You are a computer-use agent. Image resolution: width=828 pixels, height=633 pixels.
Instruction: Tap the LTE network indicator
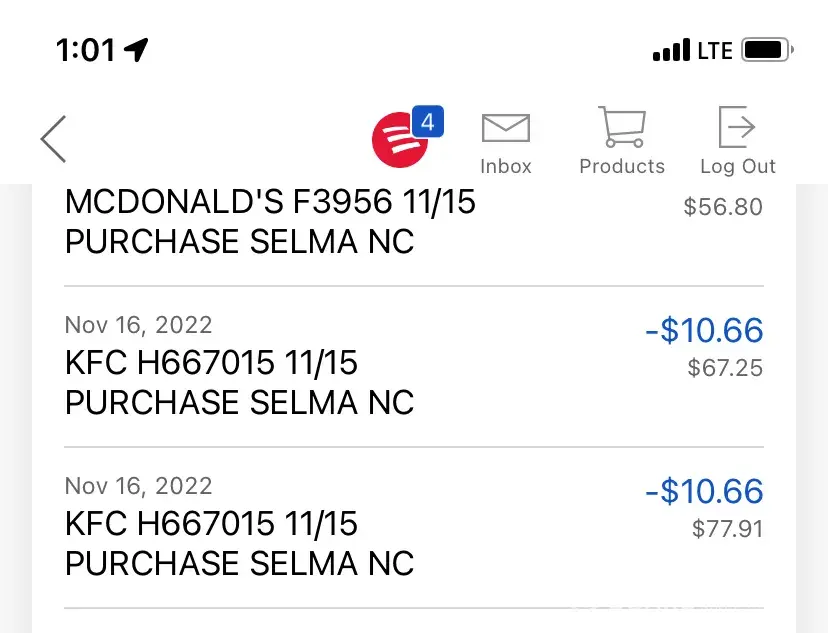[715, 50]
